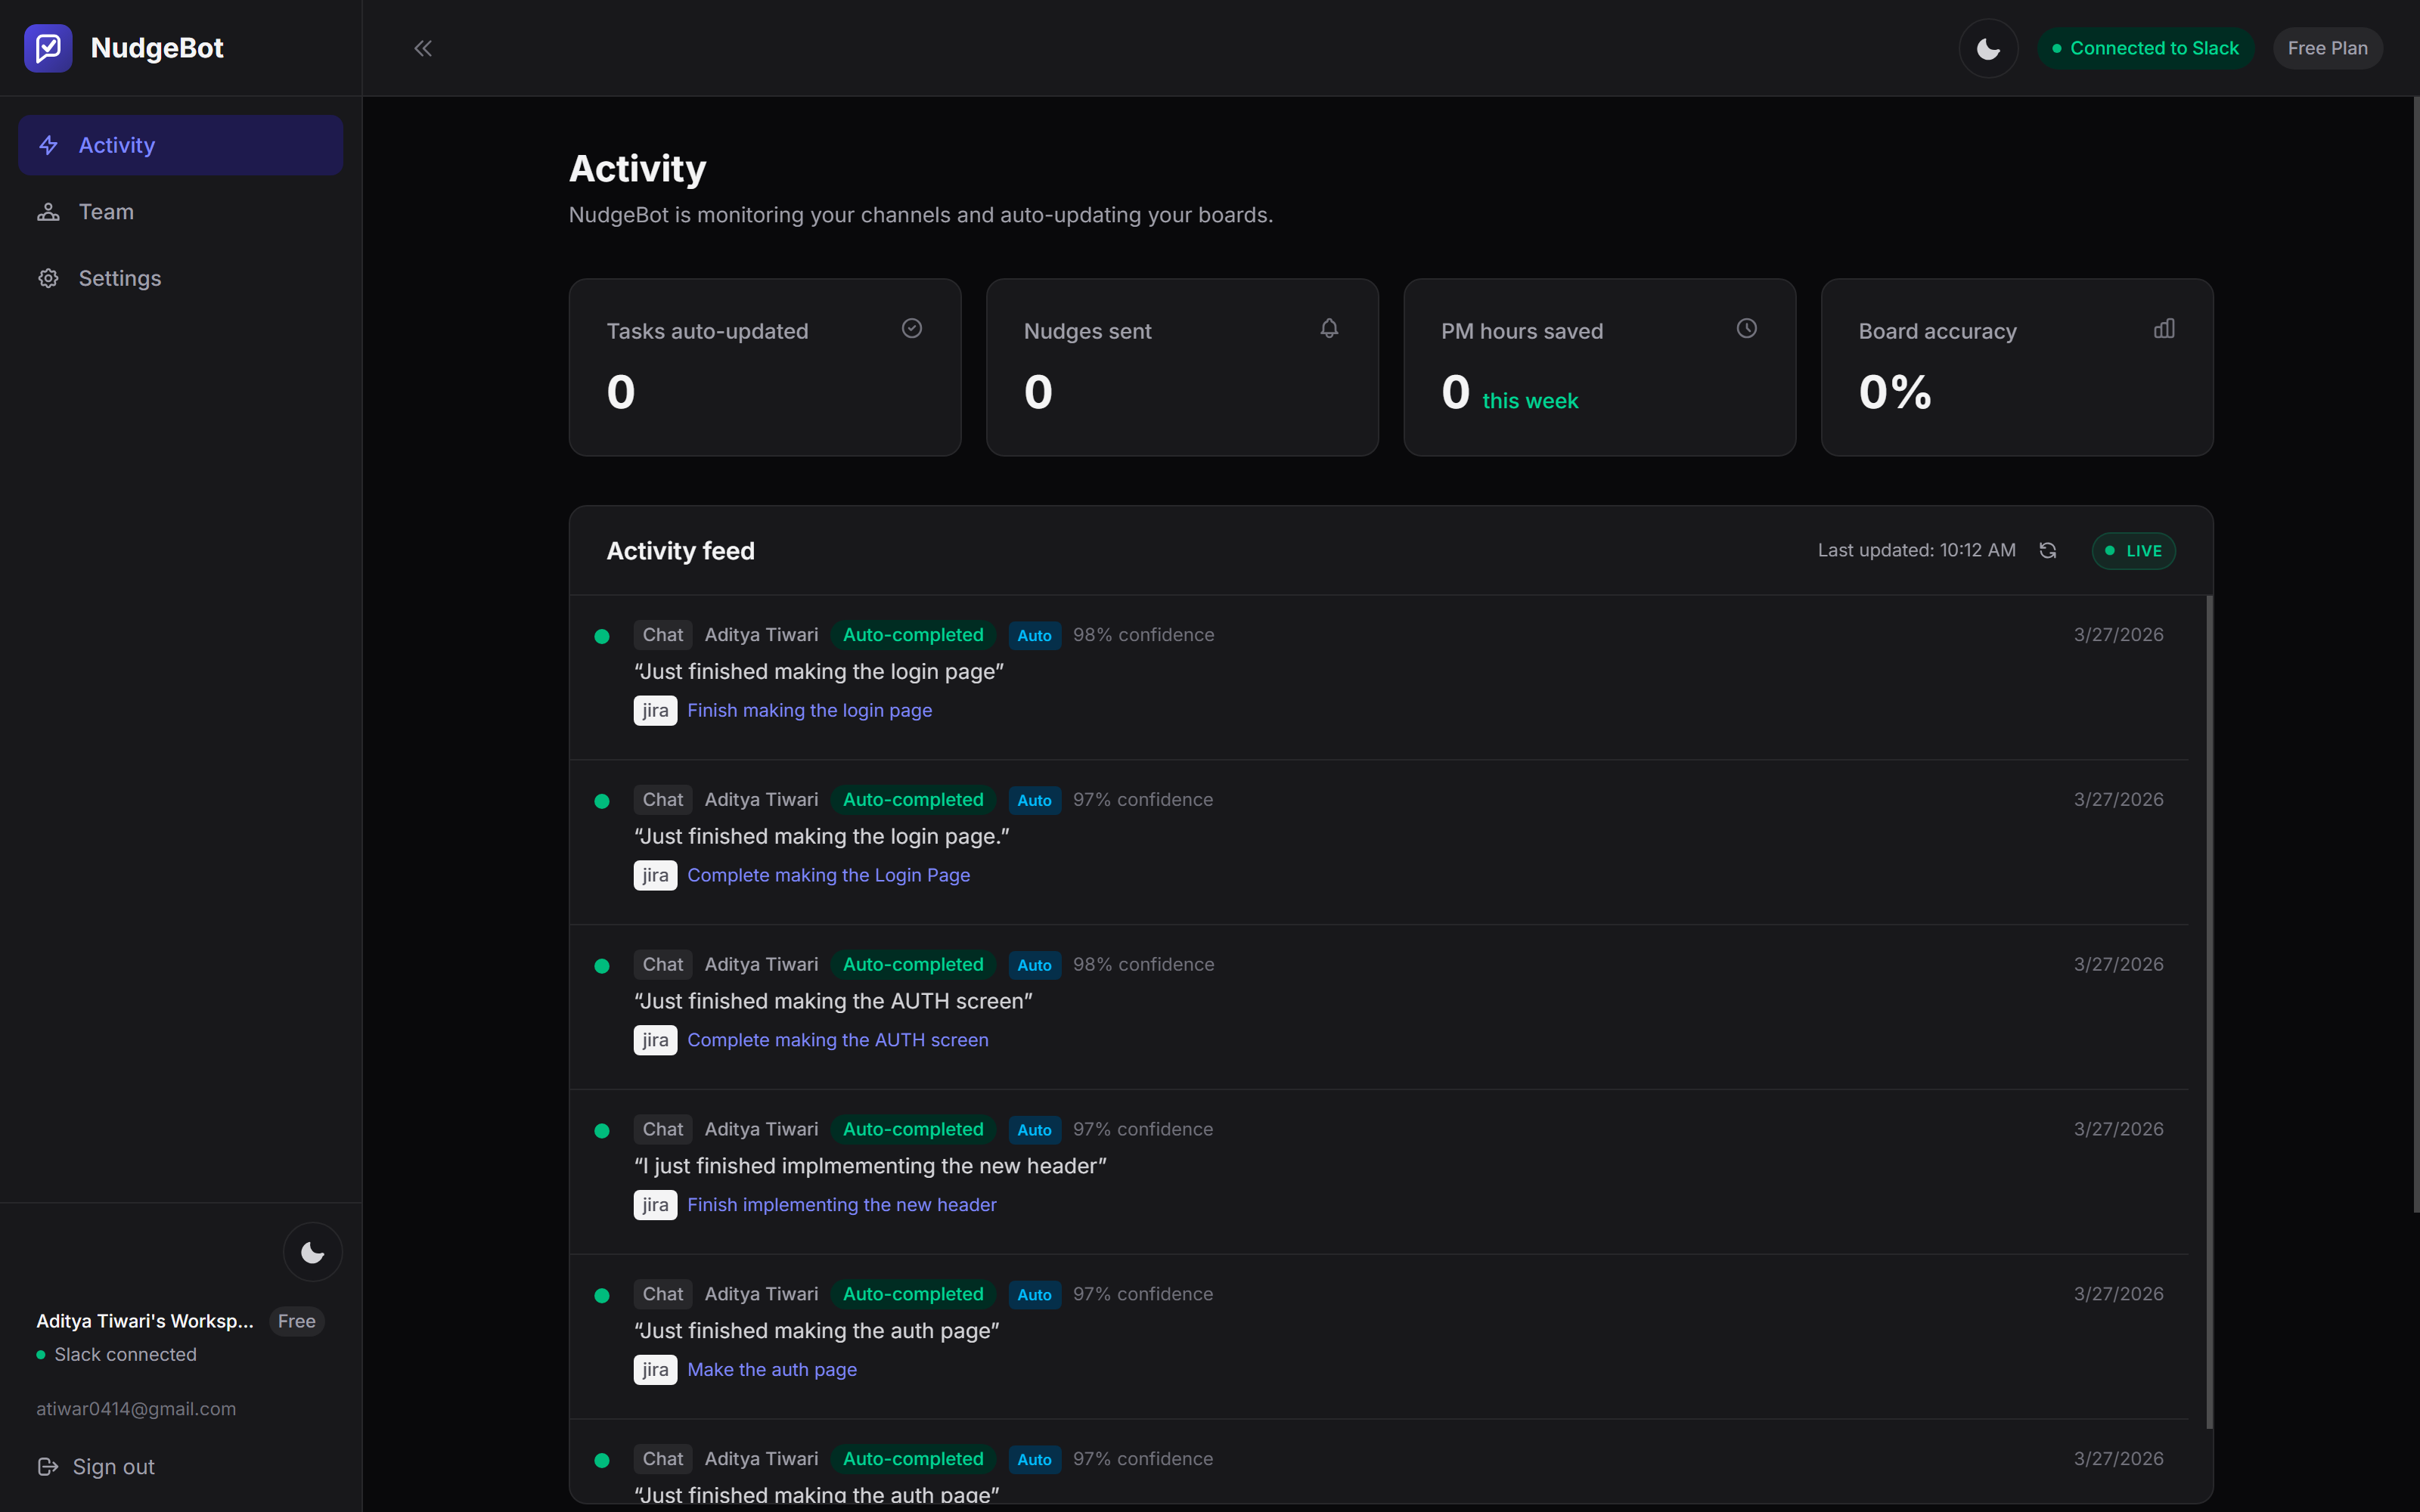Click the checkmark icon on Tasks auto-updated card
Viewport: 2420px width, 1512px height.
(911, 328)
